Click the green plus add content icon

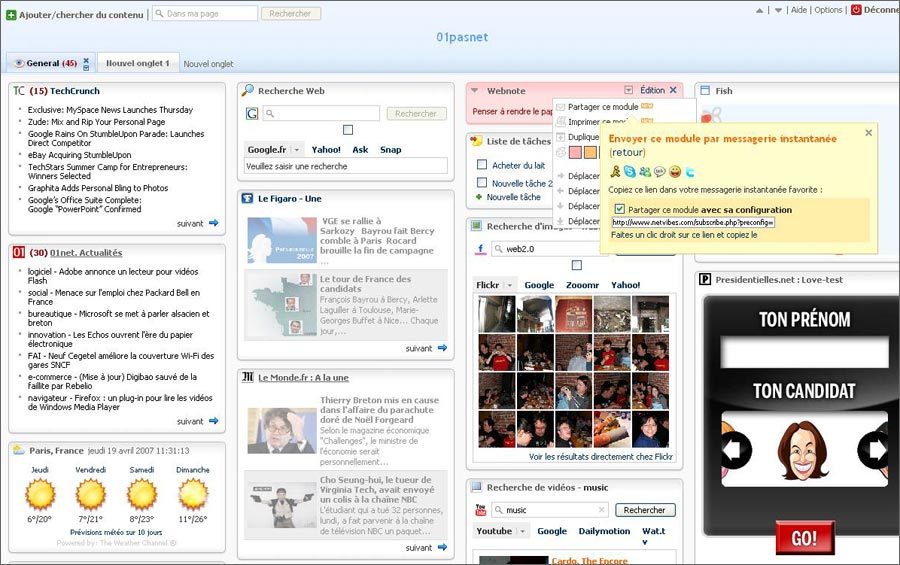[11, 13]
